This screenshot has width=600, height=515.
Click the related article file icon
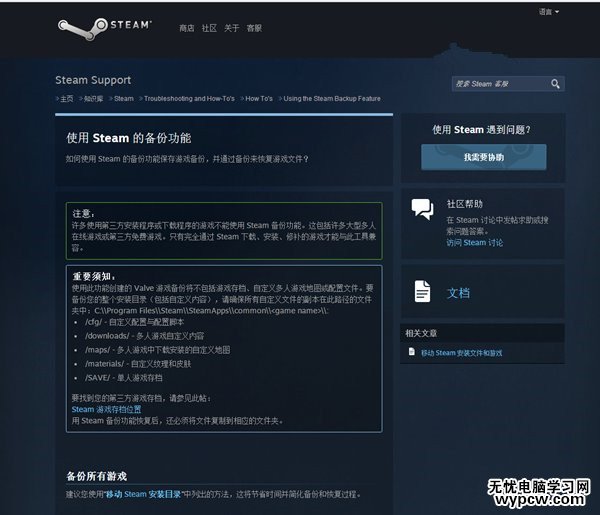tap(411, 352)
